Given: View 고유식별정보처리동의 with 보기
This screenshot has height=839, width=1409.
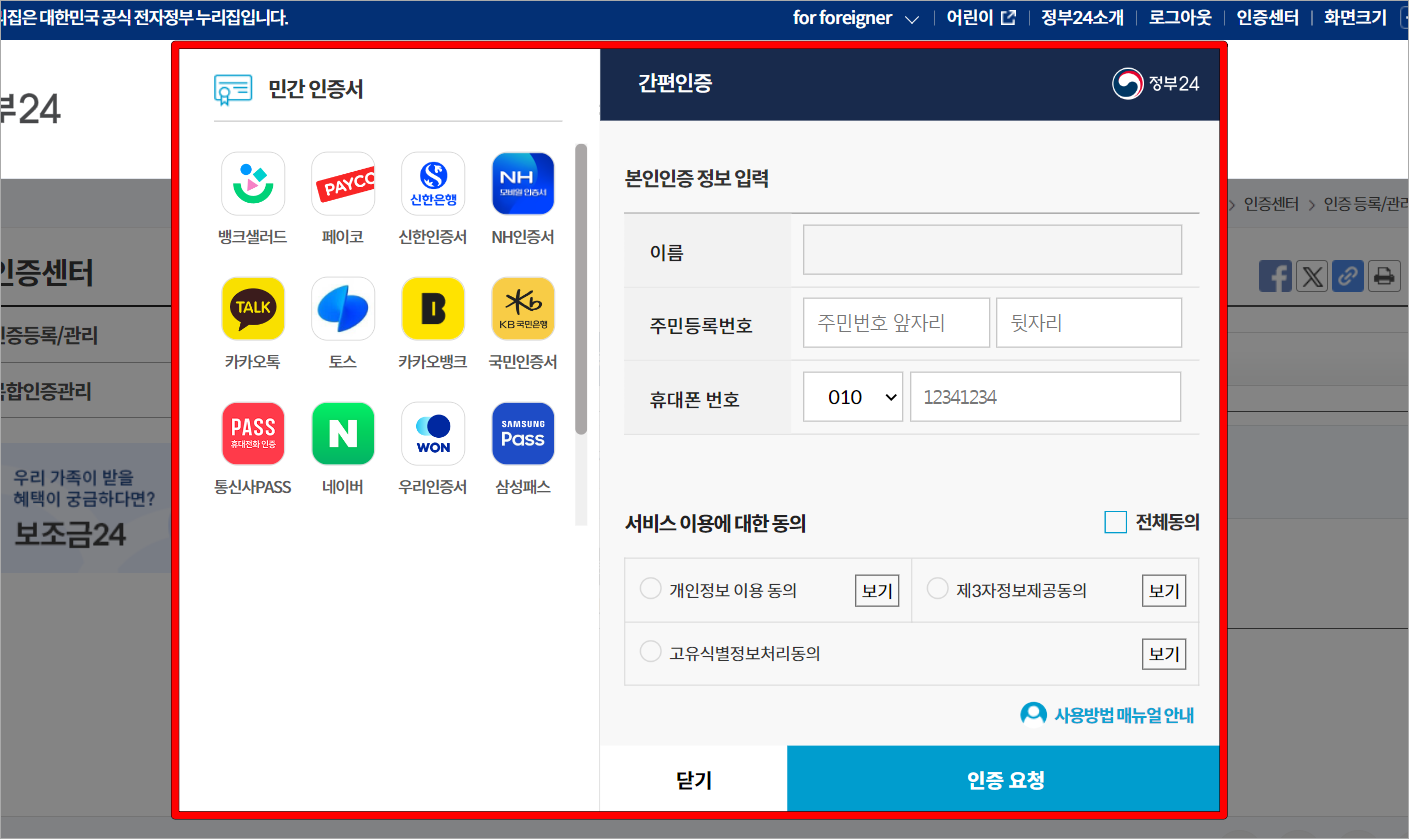Looking at the screenshot, I should [x=1164, y=653].
